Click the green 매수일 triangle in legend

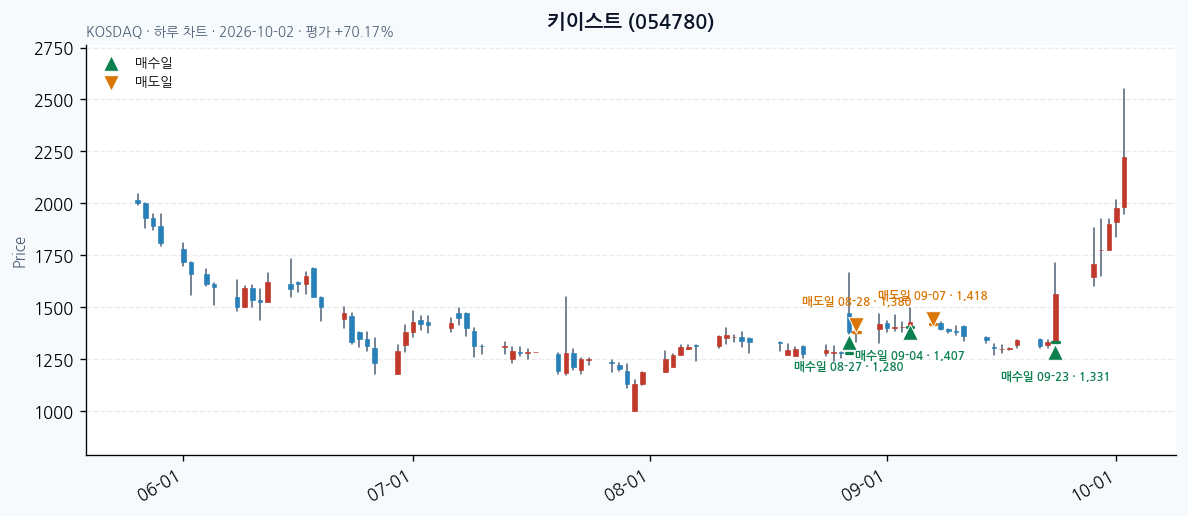pos(111,64)
